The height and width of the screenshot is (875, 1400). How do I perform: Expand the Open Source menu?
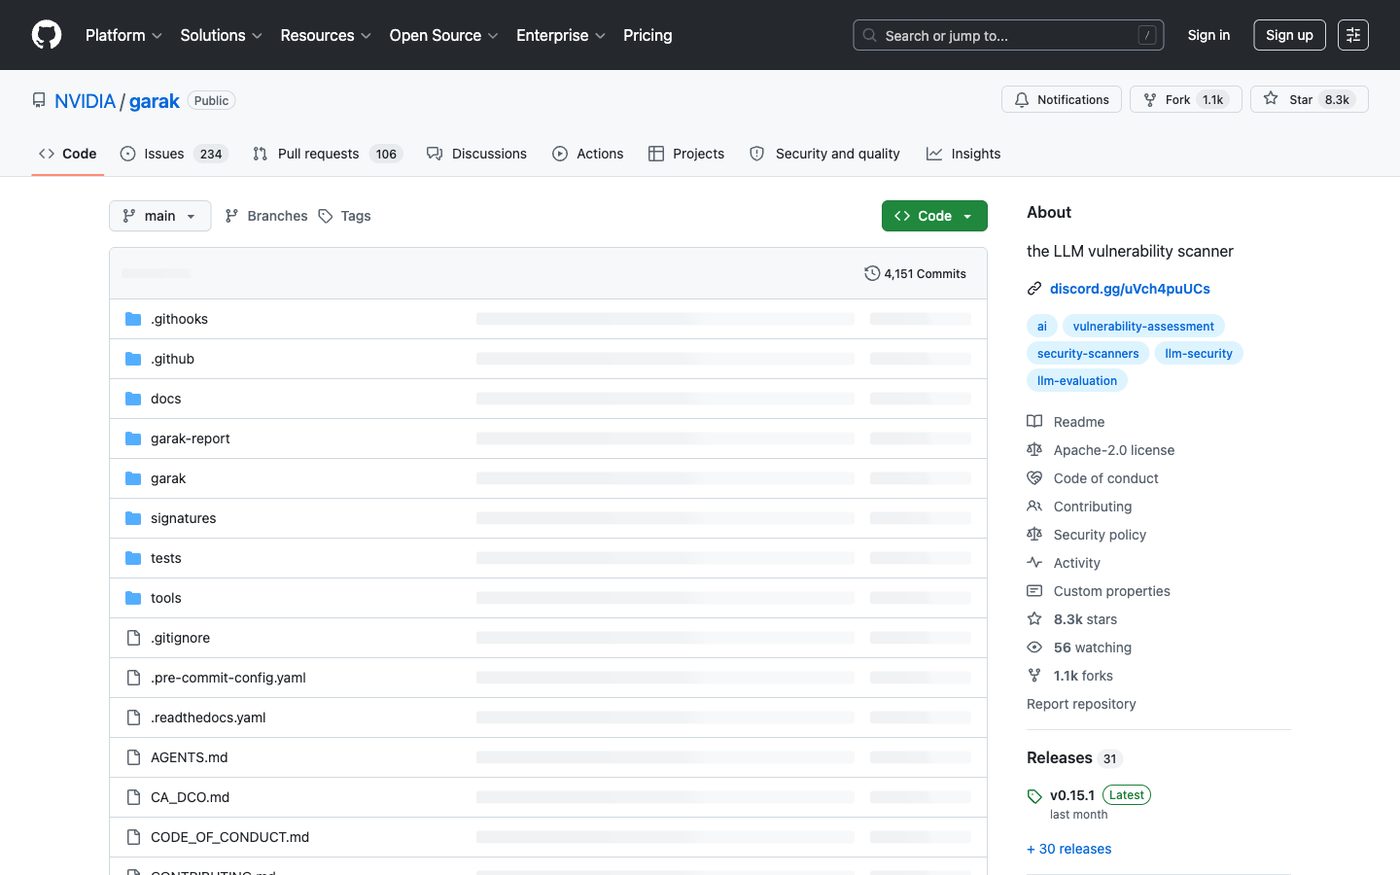[x=444, y=35]
